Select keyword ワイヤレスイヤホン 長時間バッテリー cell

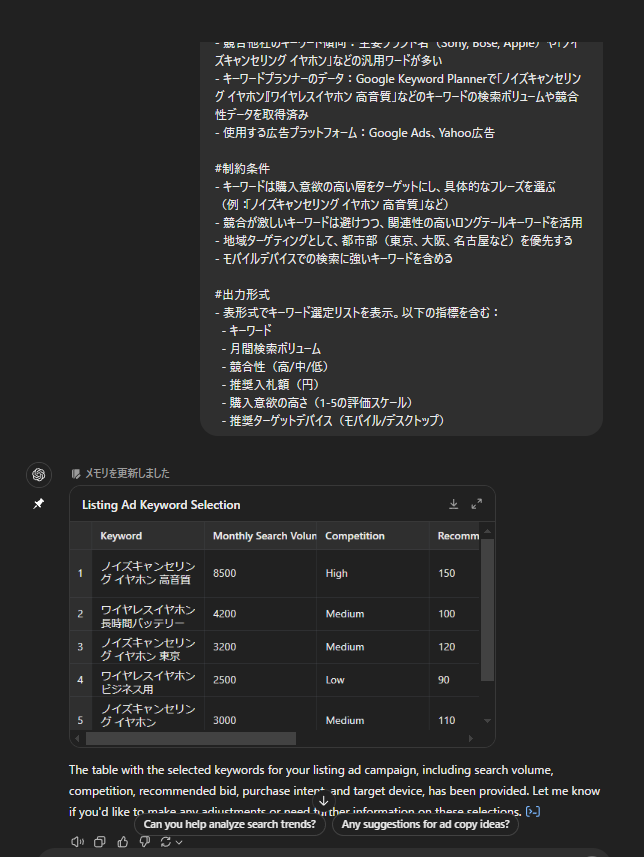coord(148,614)
